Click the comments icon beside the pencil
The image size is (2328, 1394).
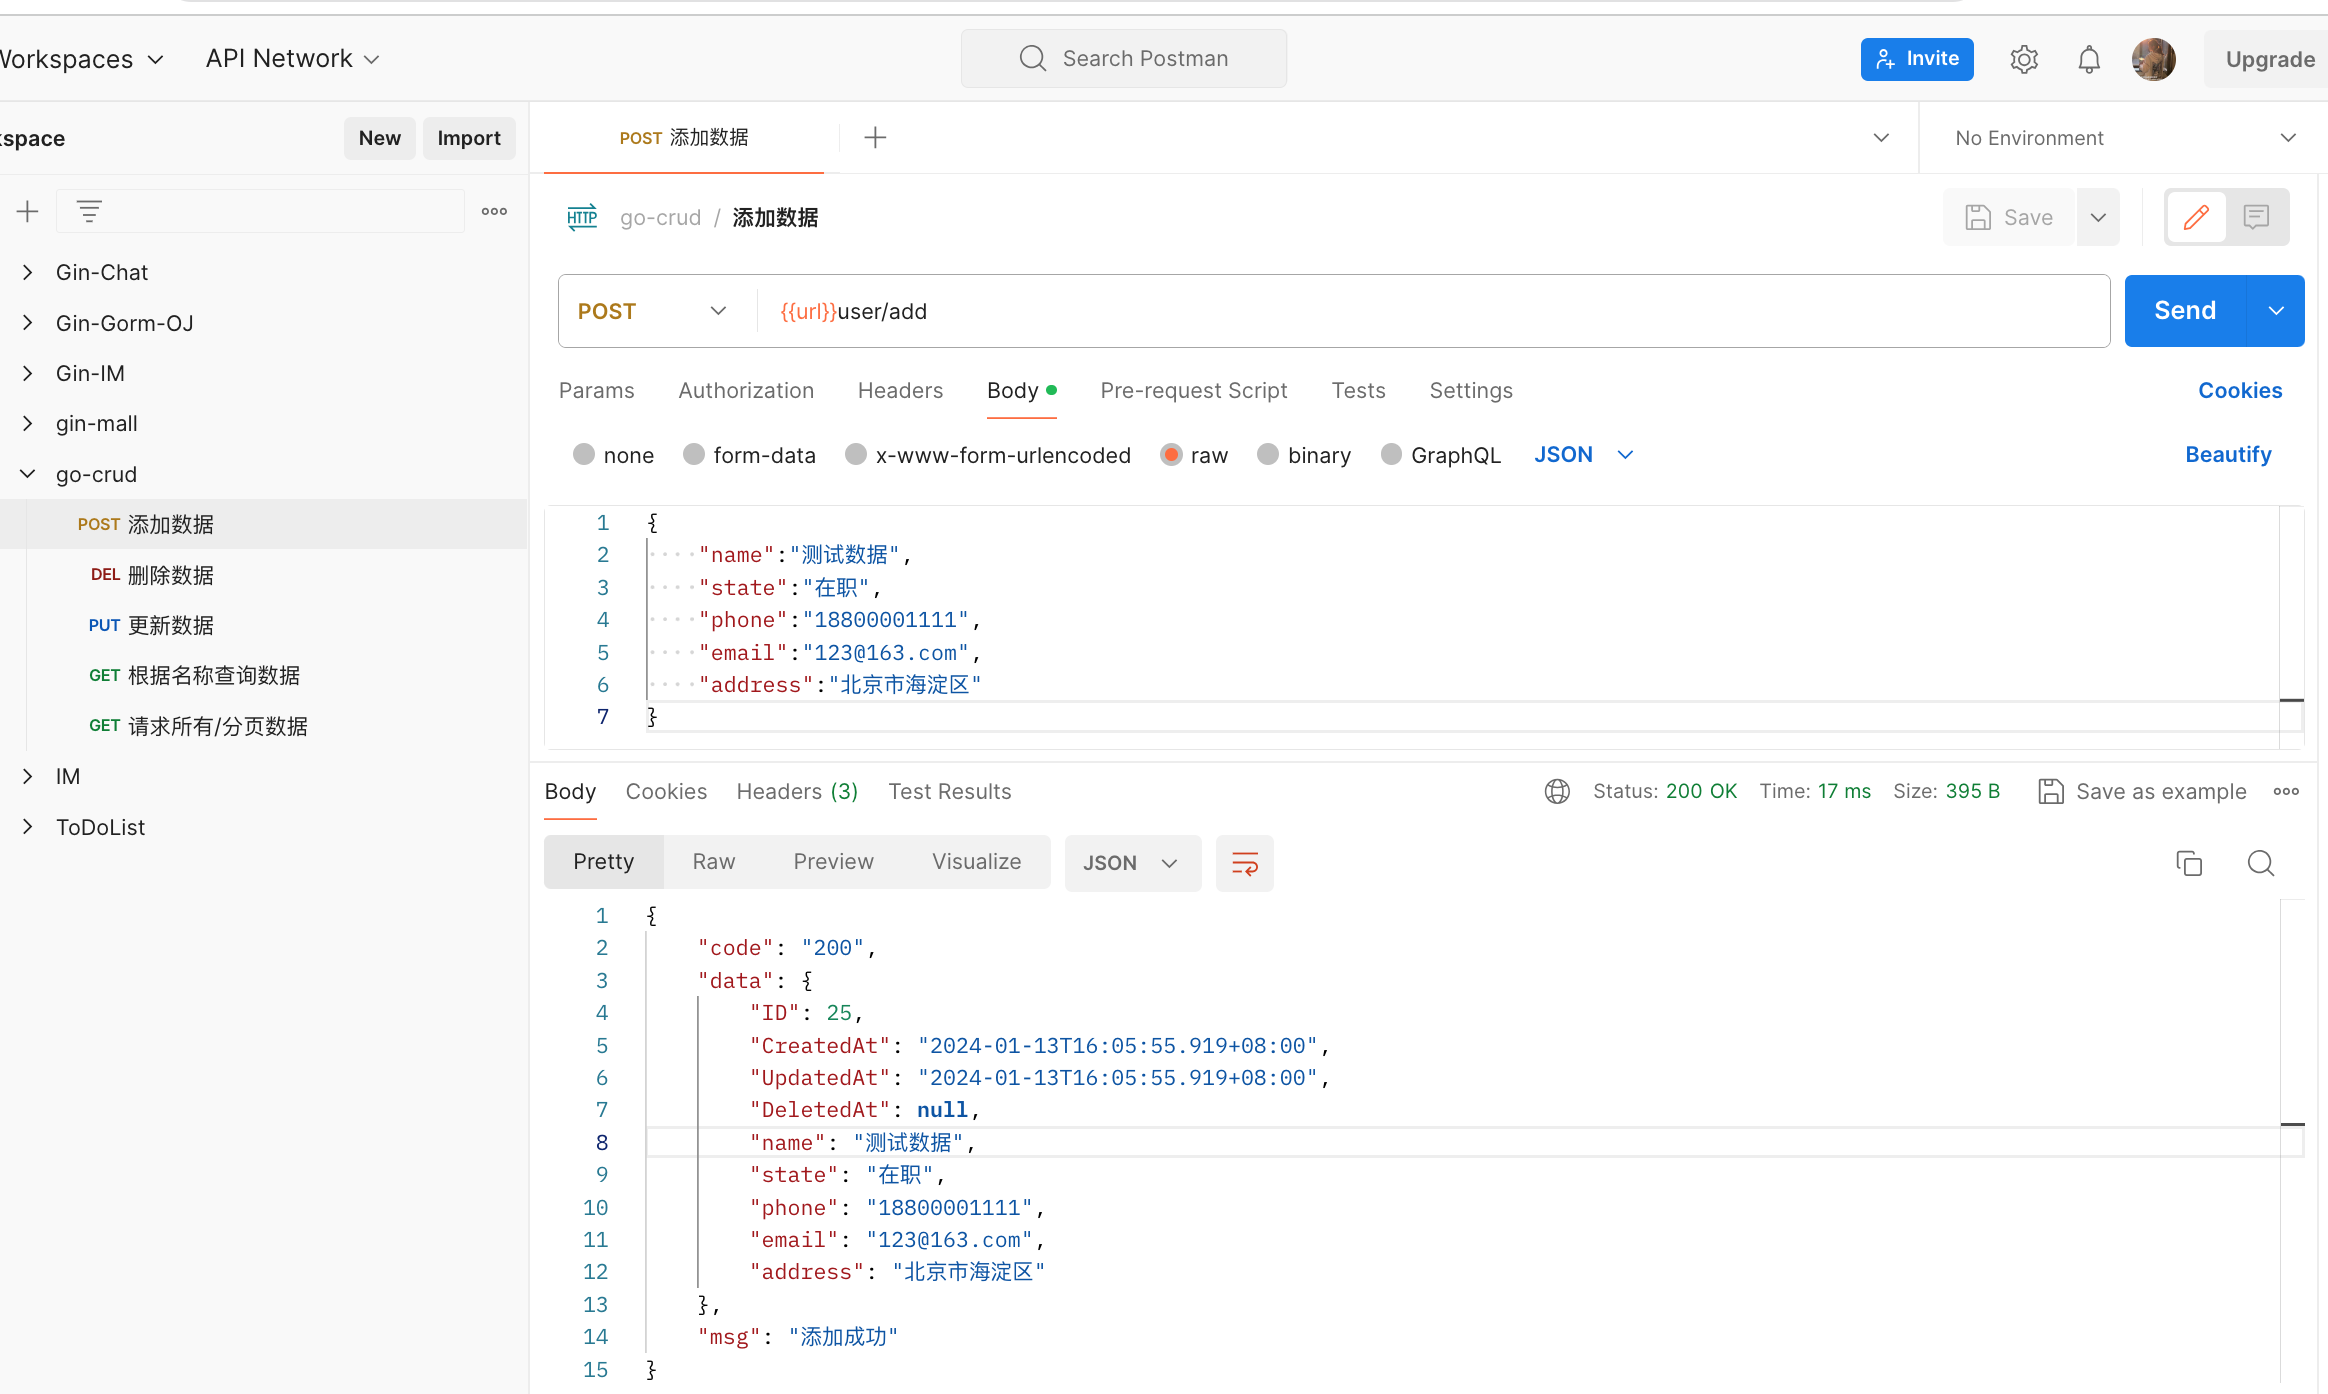(2256, 217)
